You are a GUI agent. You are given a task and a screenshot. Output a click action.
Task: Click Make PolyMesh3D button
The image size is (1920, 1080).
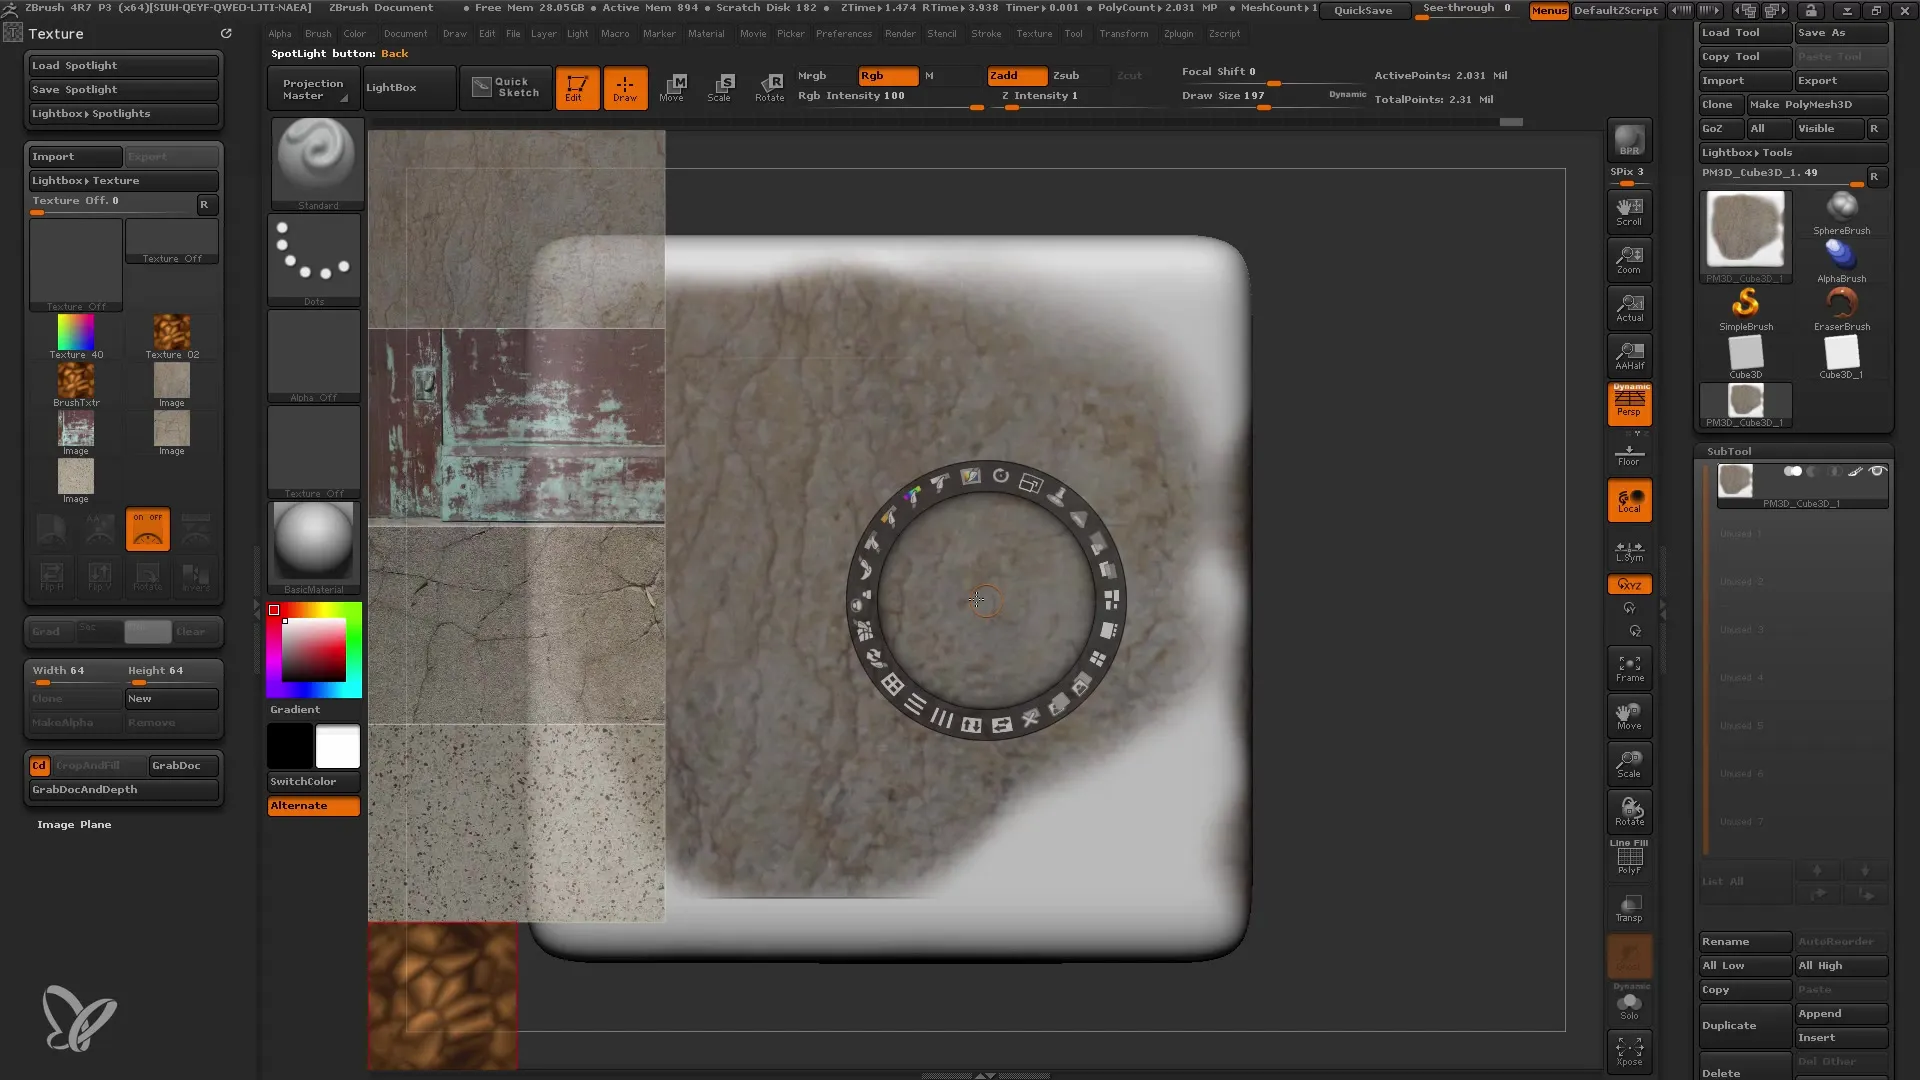click(x=1817, y=104)
